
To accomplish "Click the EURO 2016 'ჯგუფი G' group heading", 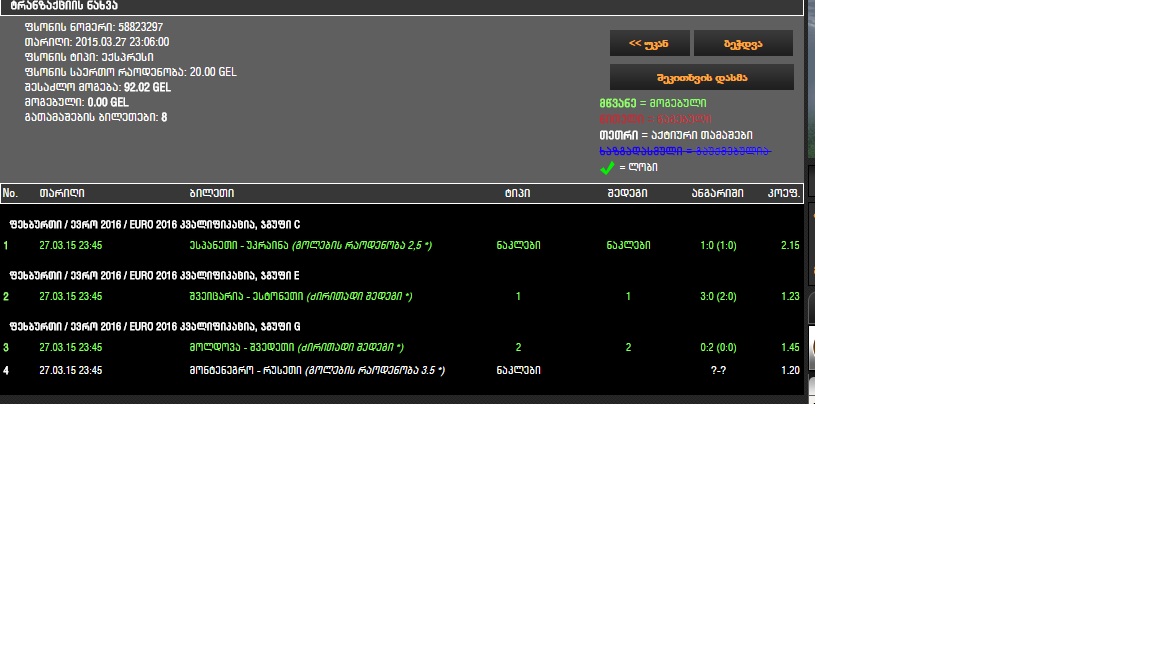I will tap(154, 326).
